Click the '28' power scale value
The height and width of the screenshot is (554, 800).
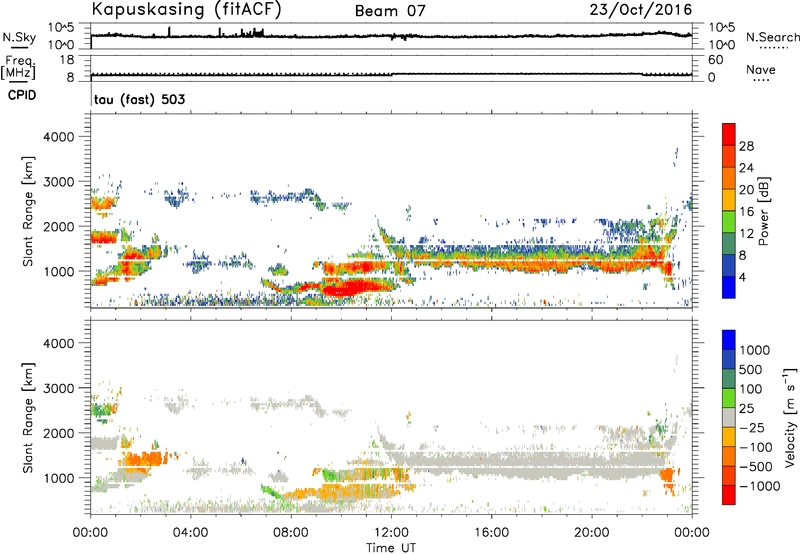tap(746, 146)
